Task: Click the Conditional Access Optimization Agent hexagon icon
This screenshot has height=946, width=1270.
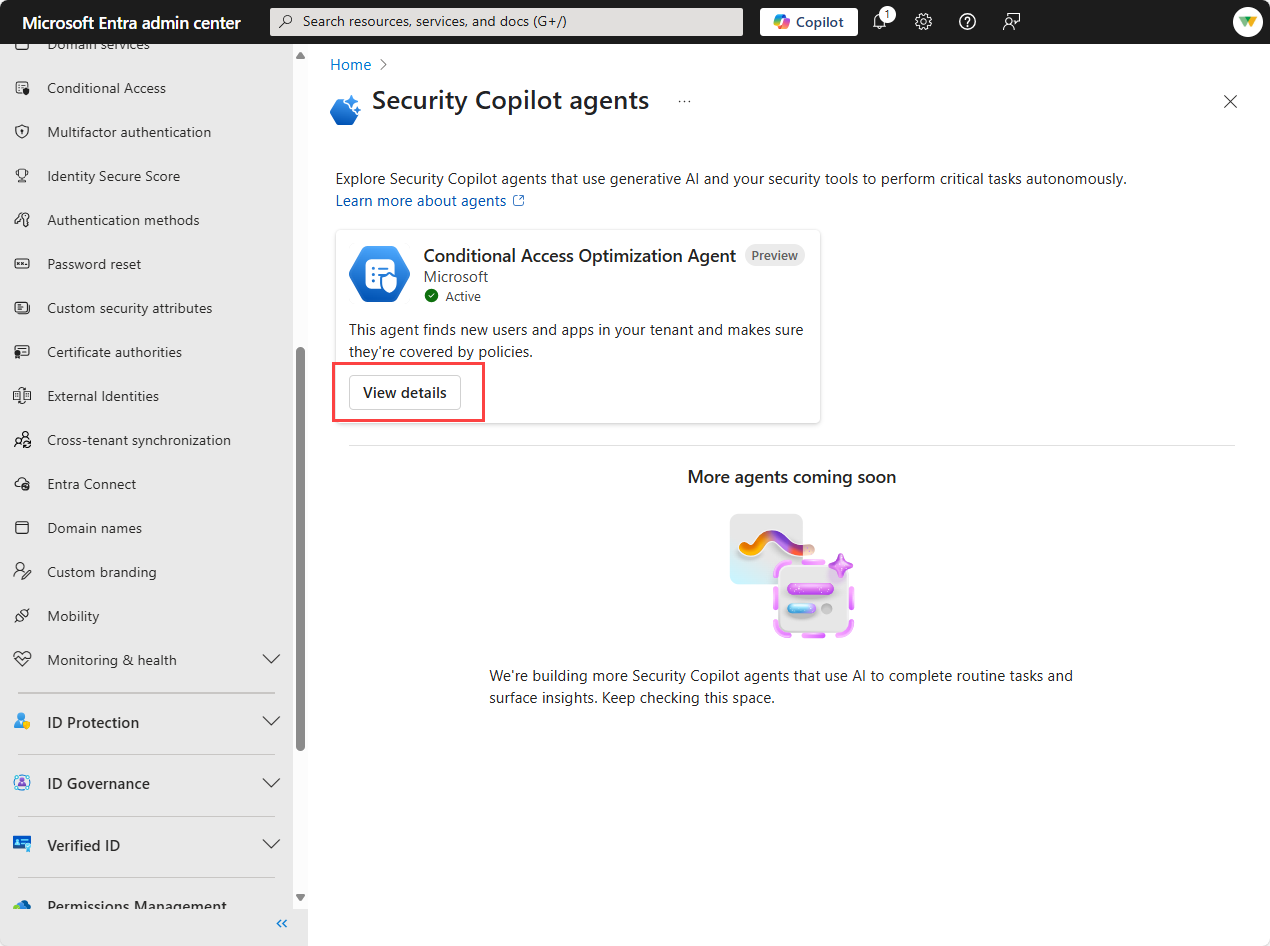Action: point(379,274)
